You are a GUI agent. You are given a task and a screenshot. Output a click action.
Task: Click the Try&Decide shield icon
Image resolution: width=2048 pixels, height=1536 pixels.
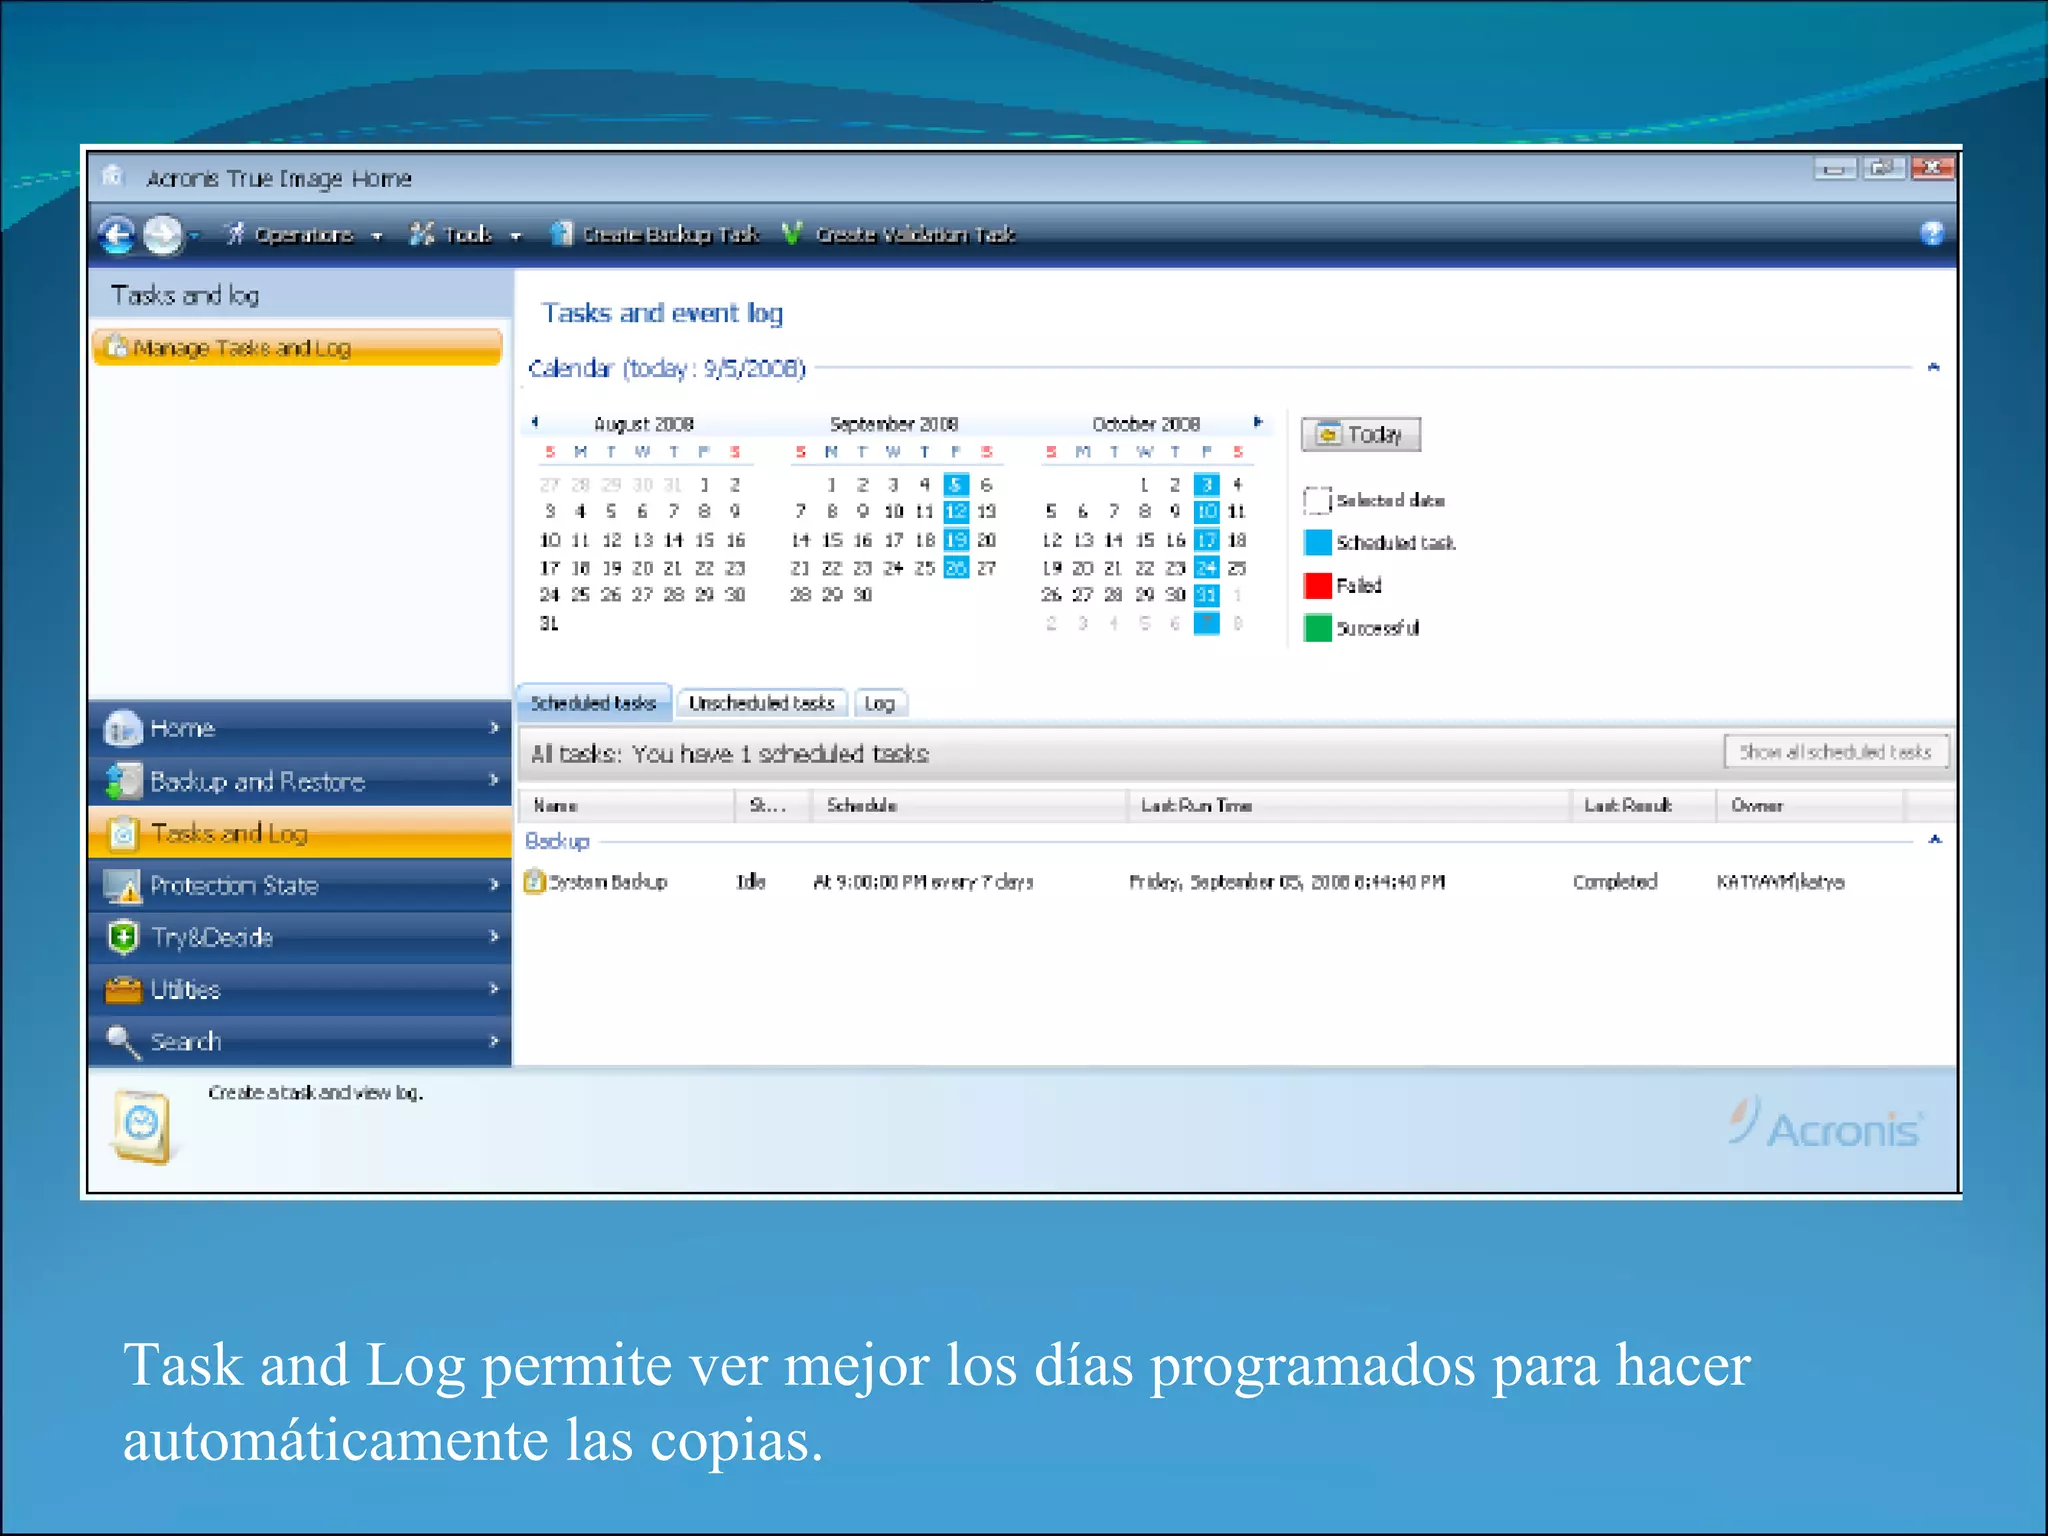[x=123, y=937]
